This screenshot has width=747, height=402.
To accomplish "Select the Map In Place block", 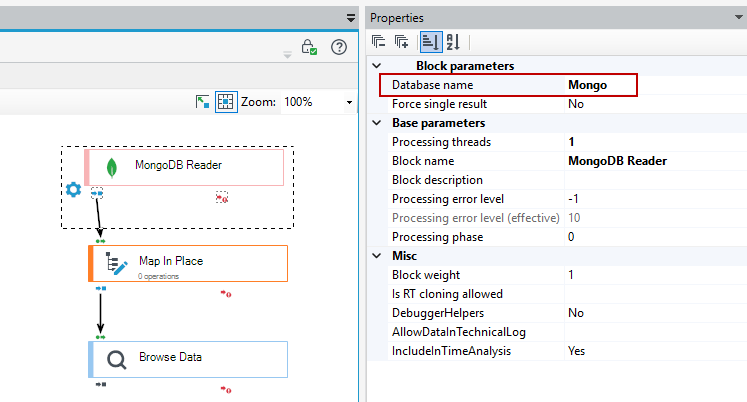I will tap(188, 263).
